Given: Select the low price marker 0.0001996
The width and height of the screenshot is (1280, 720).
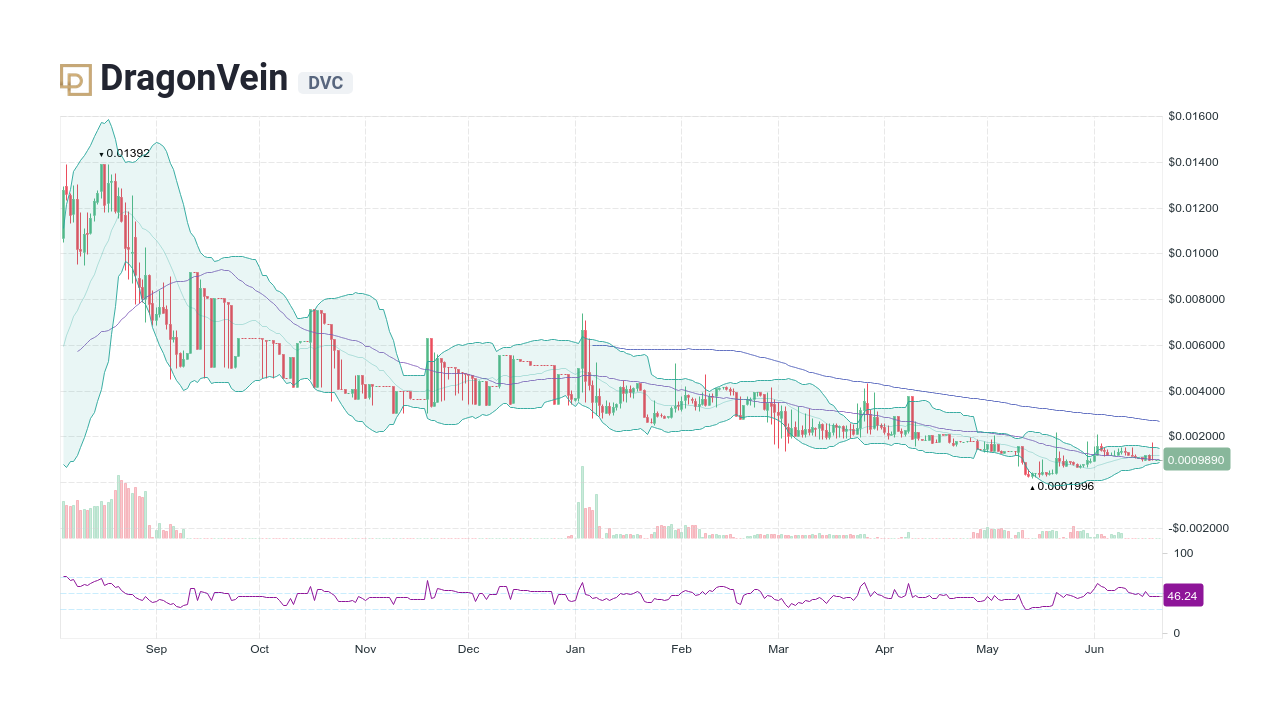Looking at the screenshot, I should point(1060,487).
